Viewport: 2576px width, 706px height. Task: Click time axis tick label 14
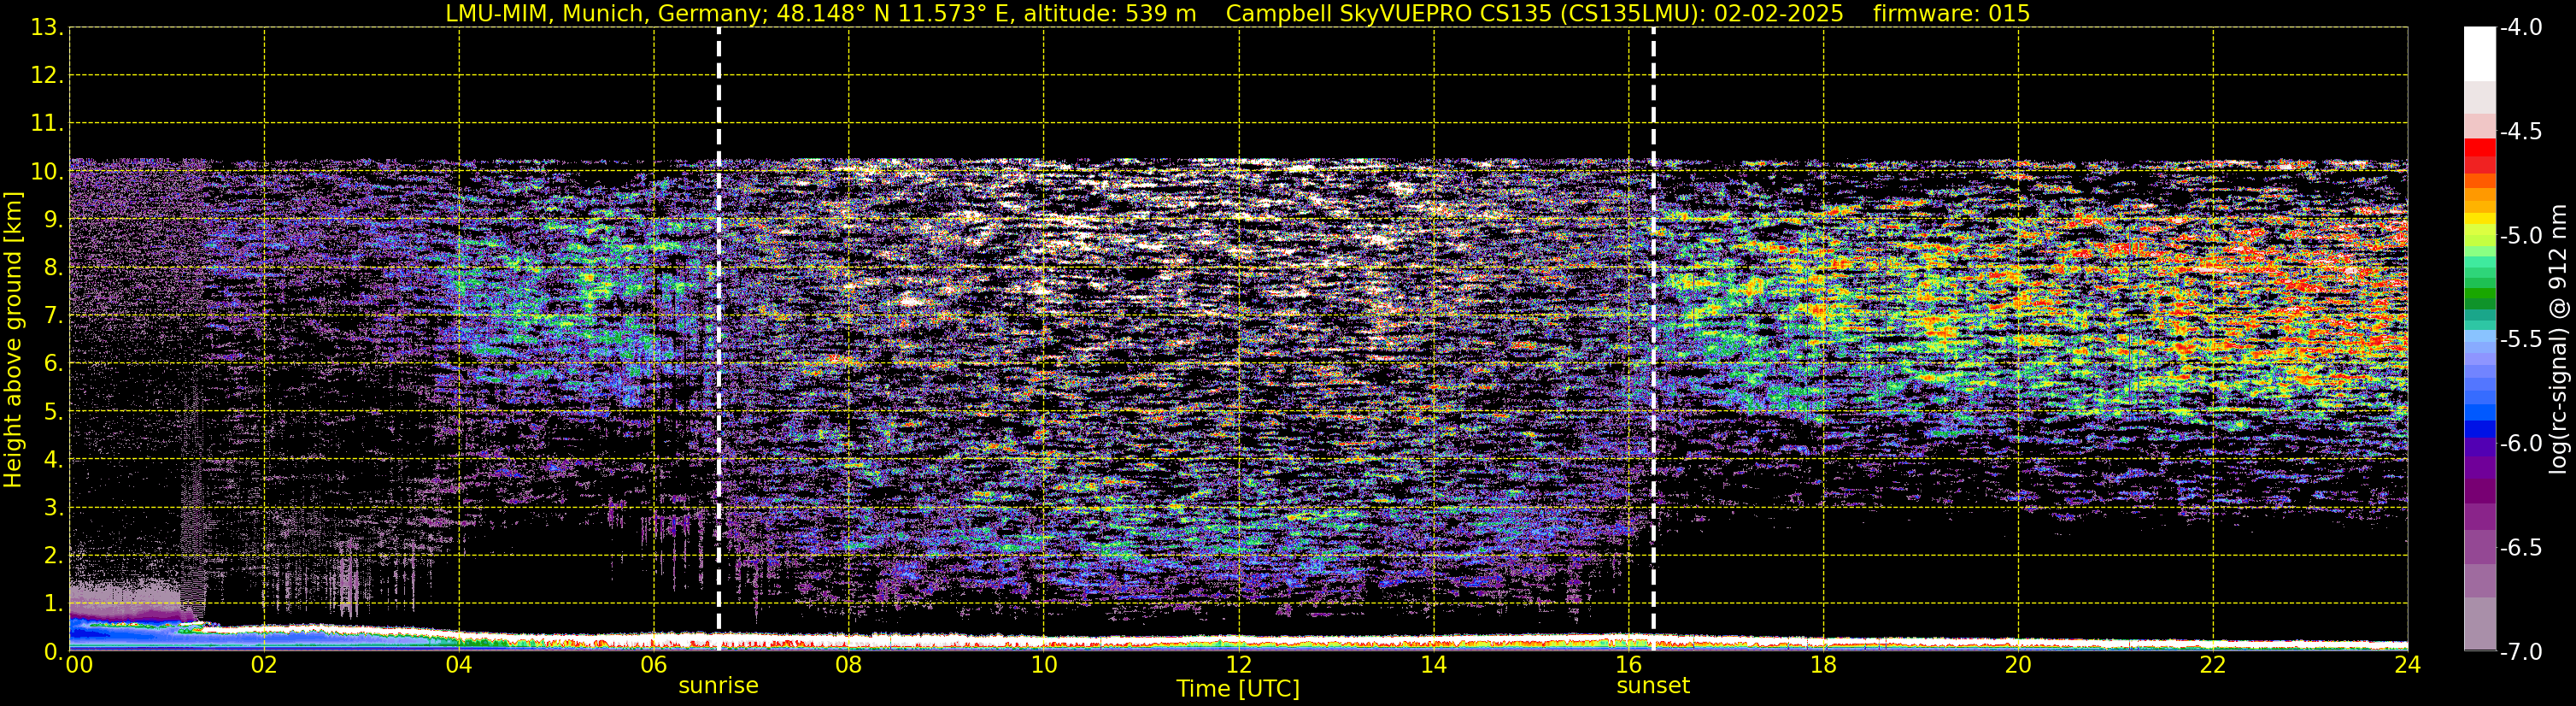(x=1433, y=665)
